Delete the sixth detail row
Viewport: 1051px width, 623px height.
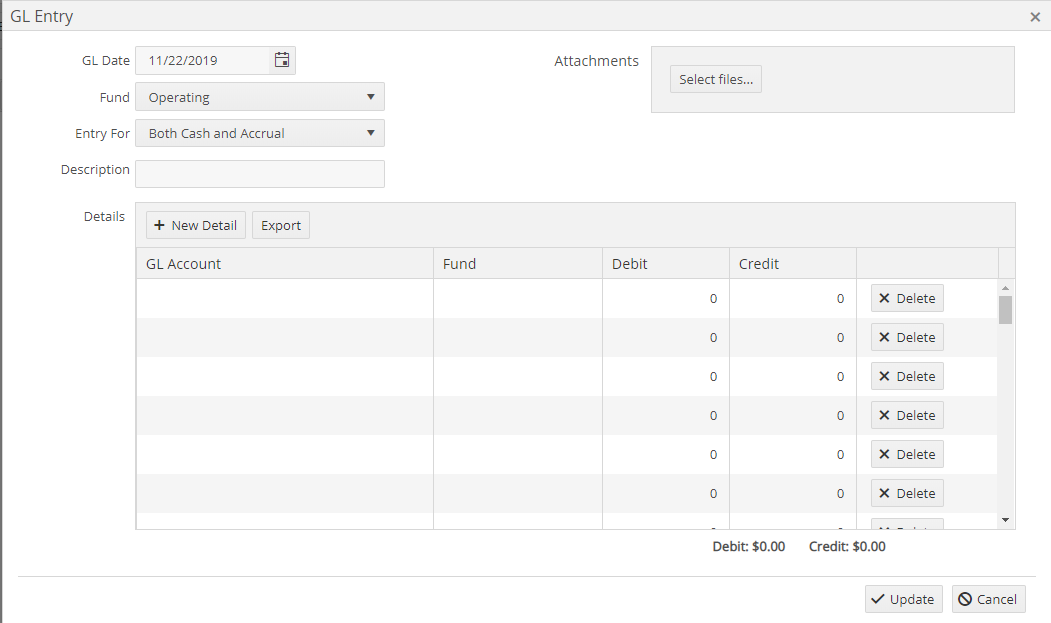(x=907, y=493)
